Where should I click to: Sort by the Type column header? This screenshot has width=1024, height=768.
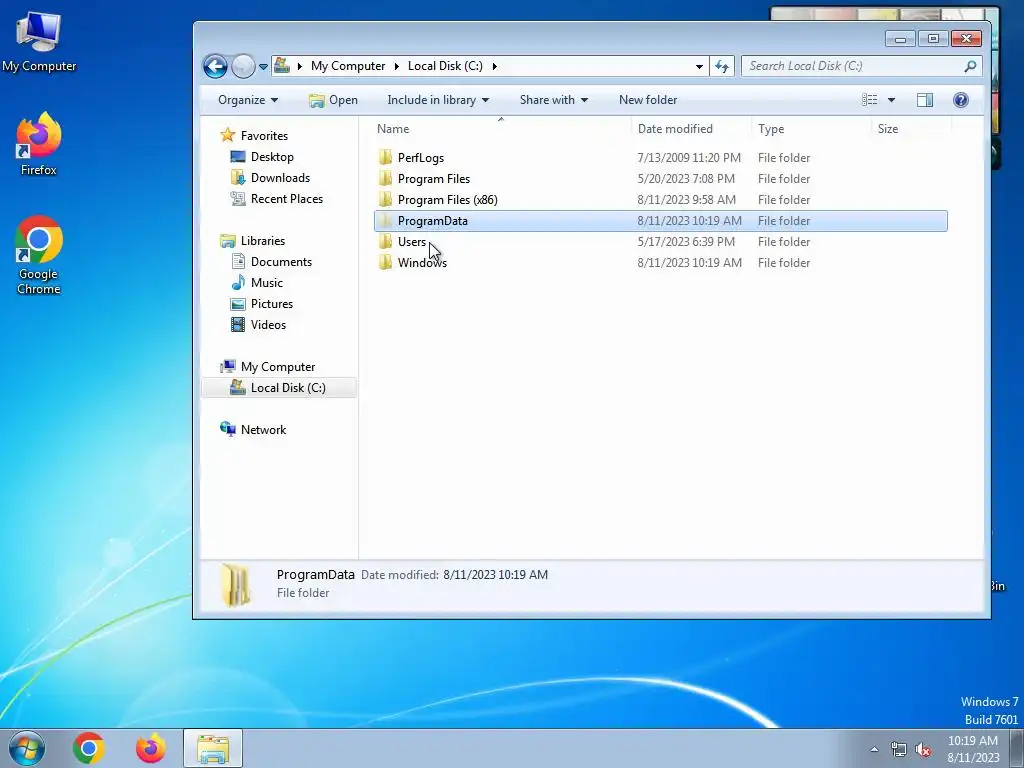pyautogui.click(x=811, y=129)
